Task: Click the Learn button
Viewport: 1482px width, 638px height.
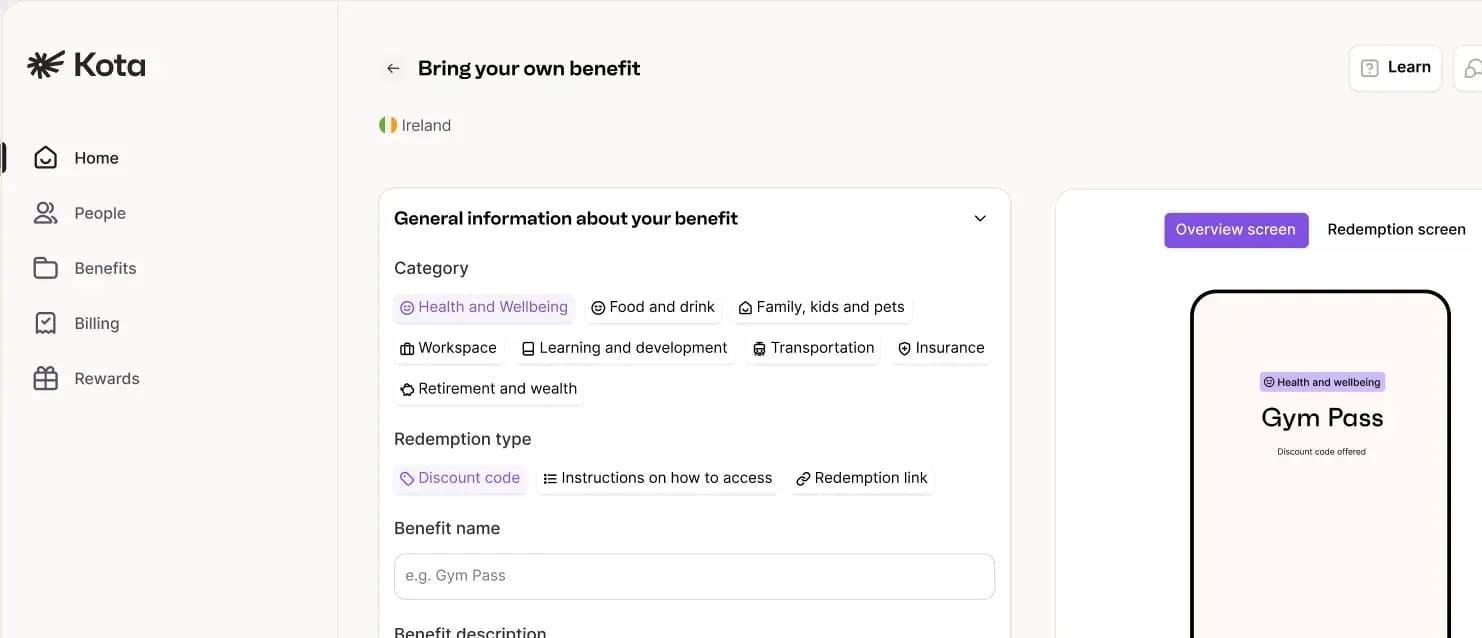Action: 1395,68
